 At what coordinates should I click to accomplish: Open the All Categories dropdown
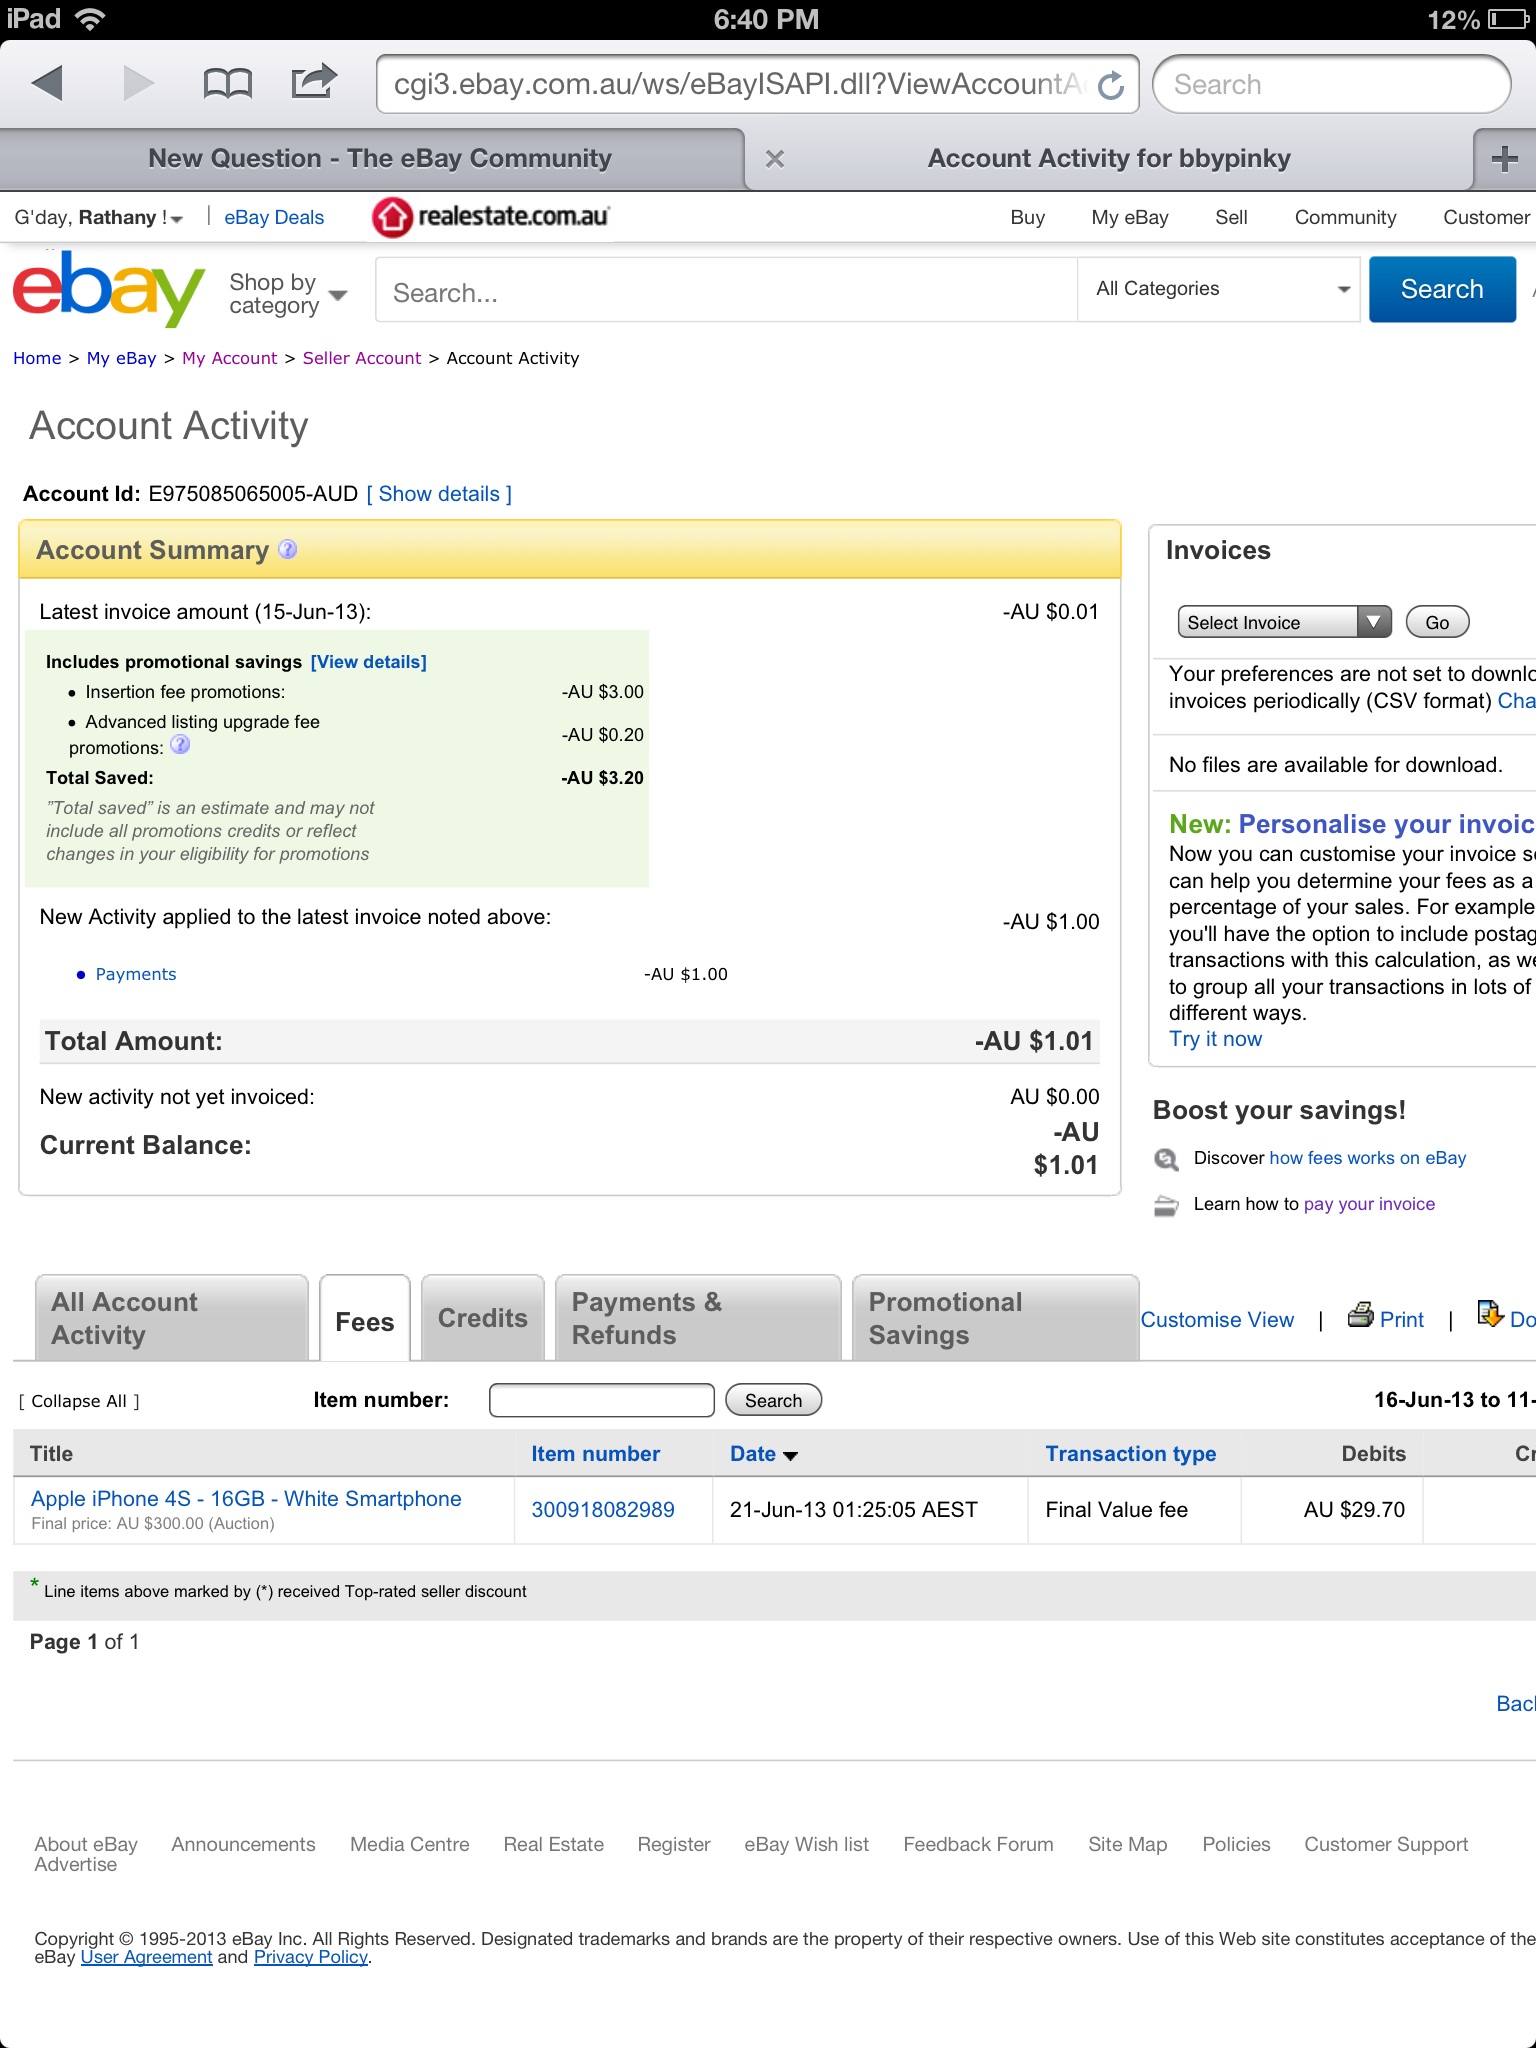click(x=1219, y=289)
